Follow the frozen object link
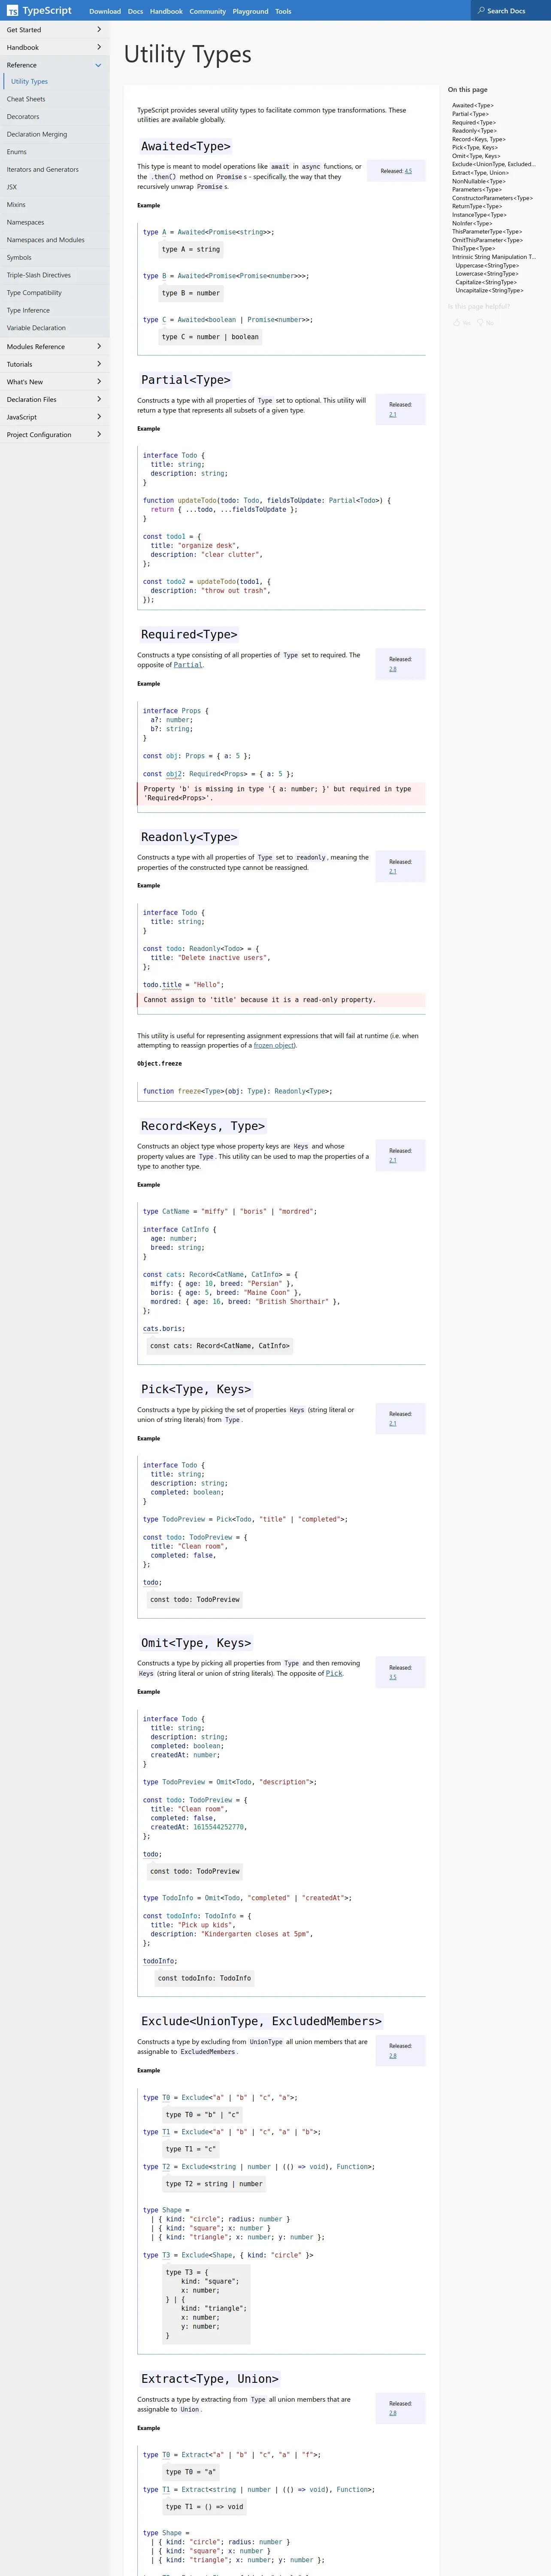The height and width of the screenshot is (2576, 551). coord(274,1045)
